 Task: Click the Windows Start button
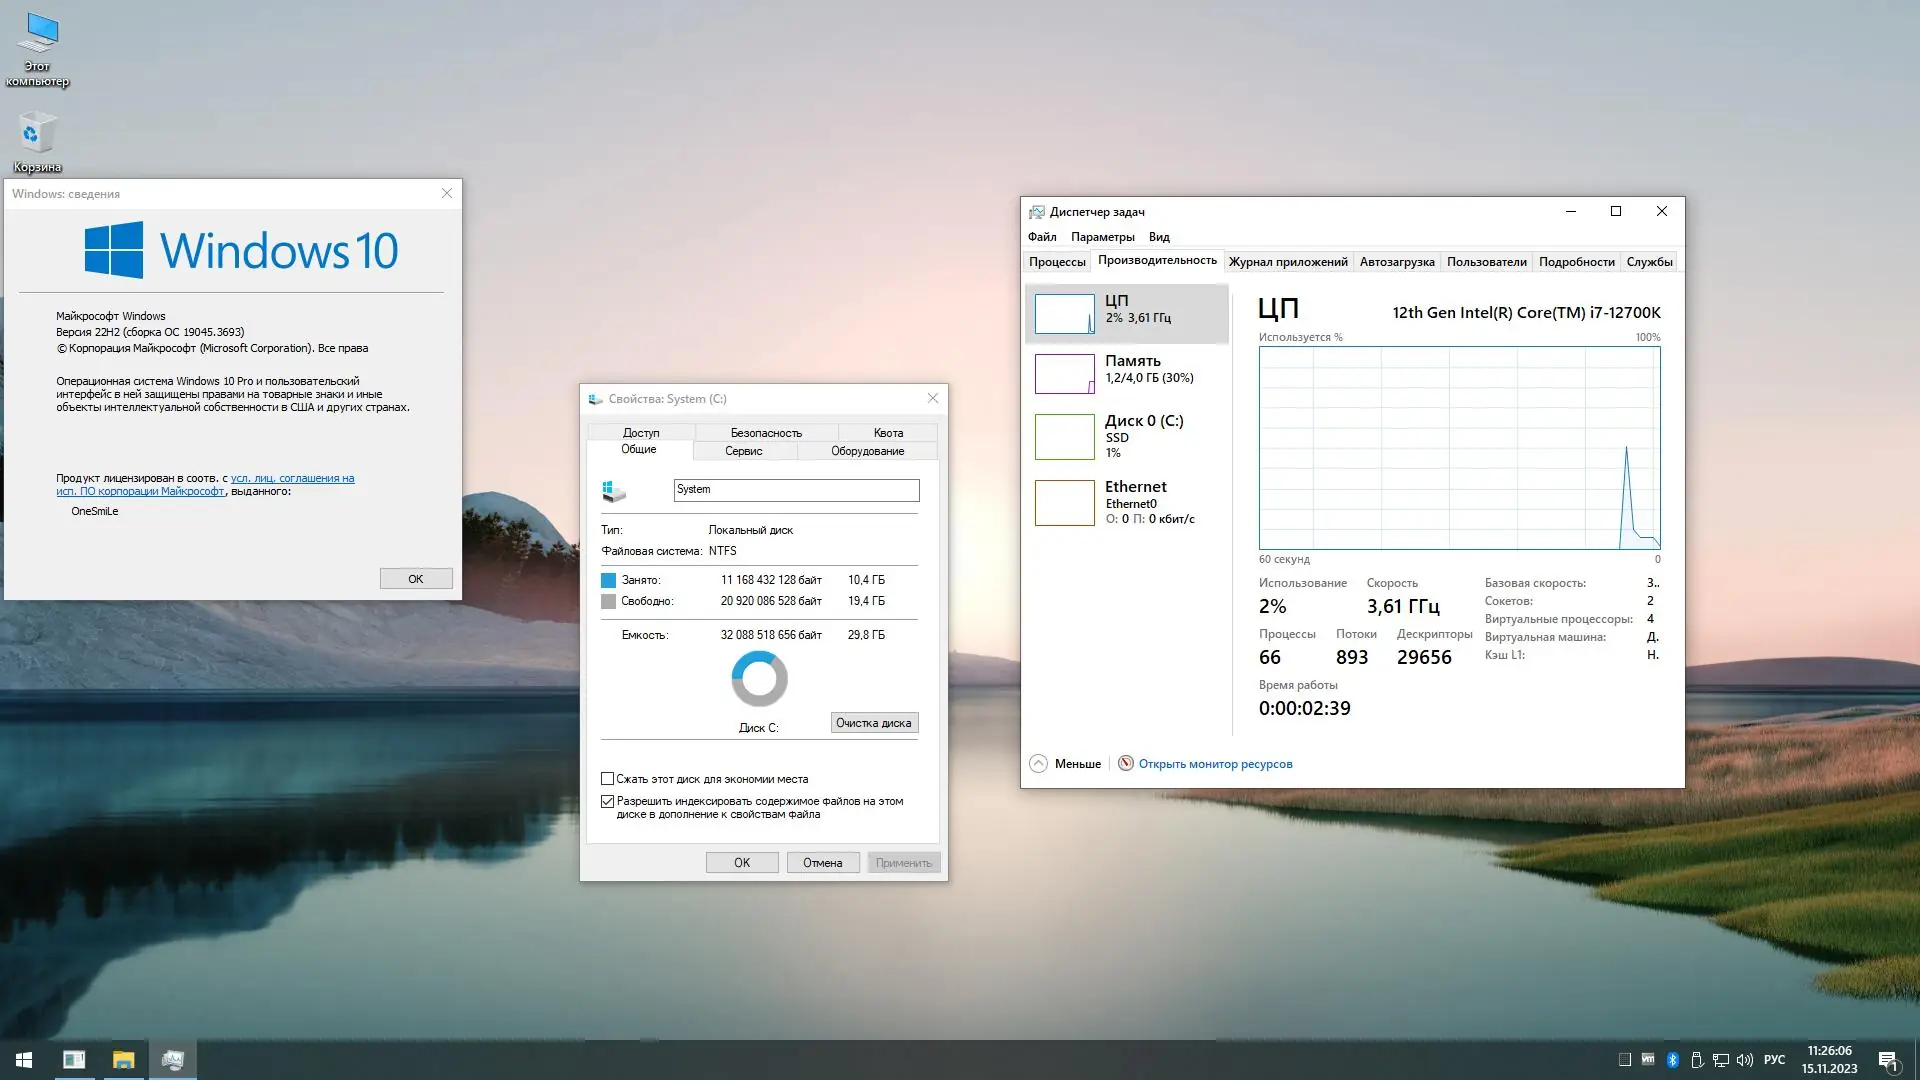tap(24, 1059)
